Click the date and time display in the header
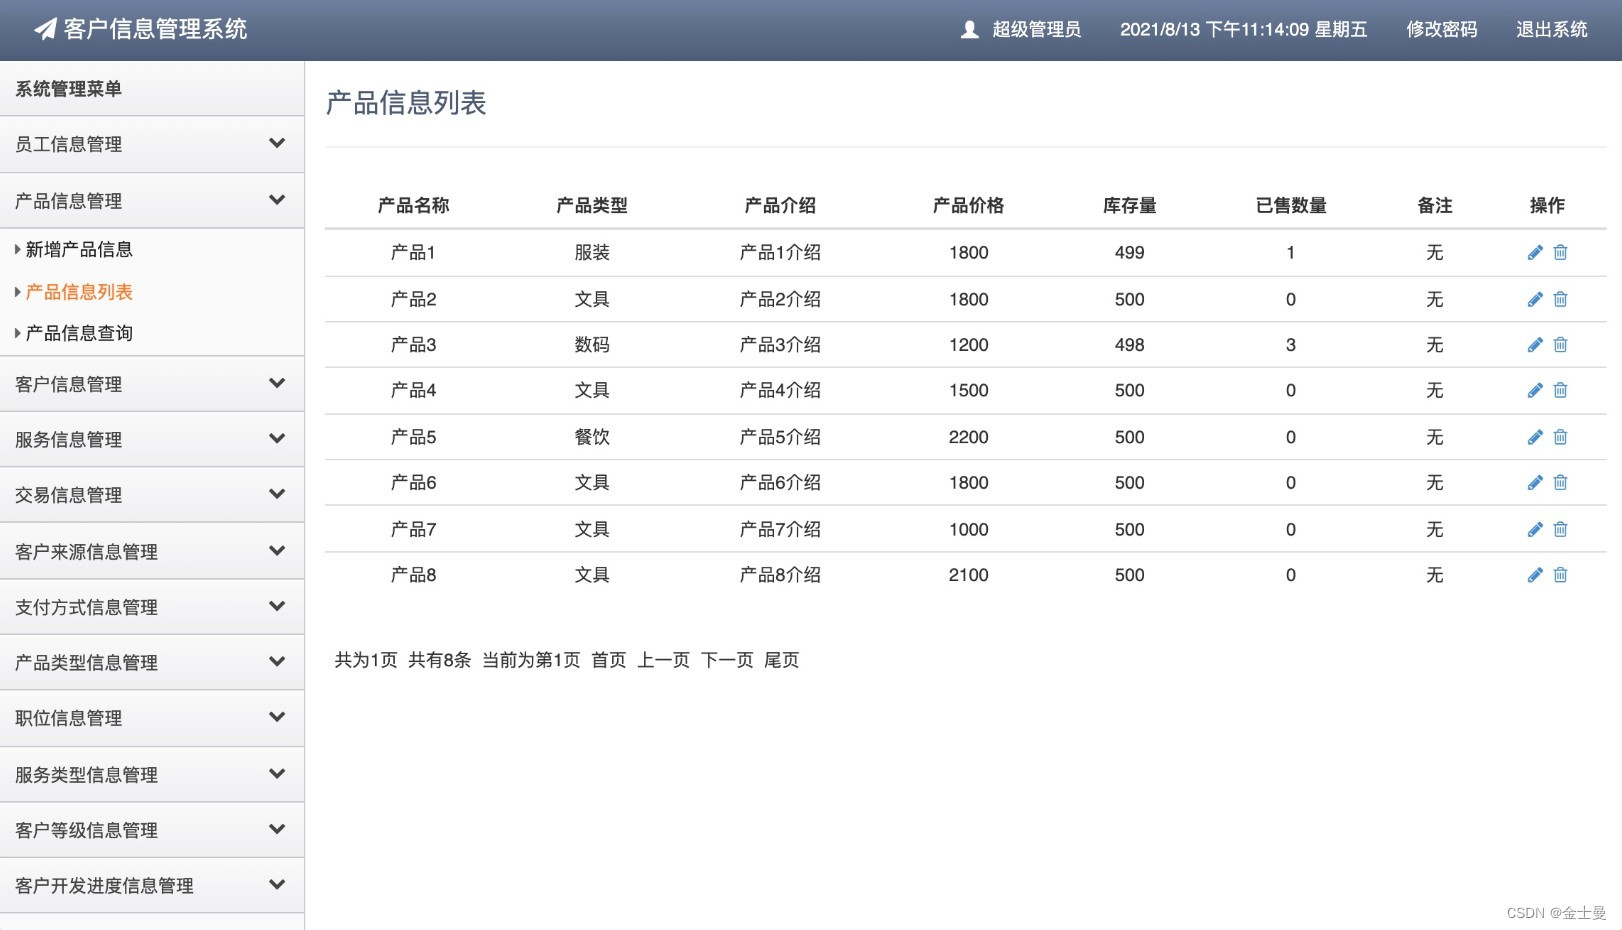 [1245, 29]
